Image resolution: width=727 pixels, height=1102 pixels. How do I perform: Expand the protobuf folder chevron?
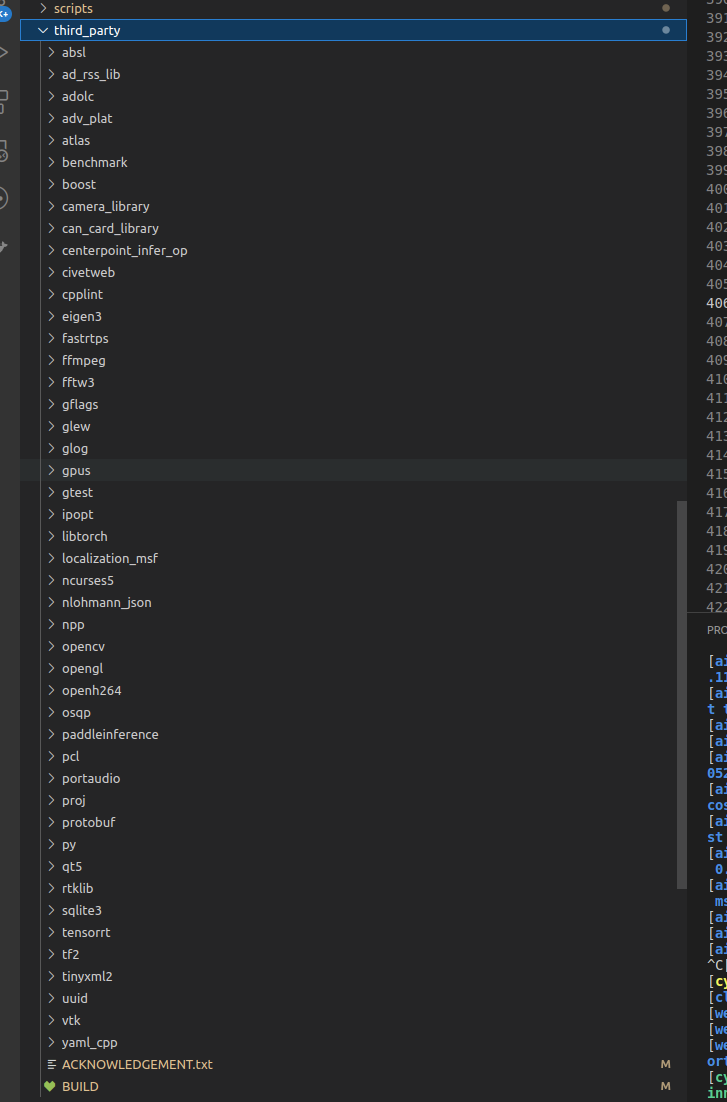pyautogui.click(x=51, y=822)
